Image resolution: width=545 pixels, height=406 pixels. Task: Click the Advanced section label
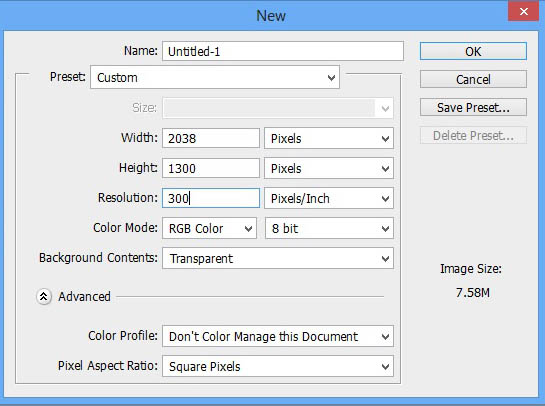[x=84, y=297]
